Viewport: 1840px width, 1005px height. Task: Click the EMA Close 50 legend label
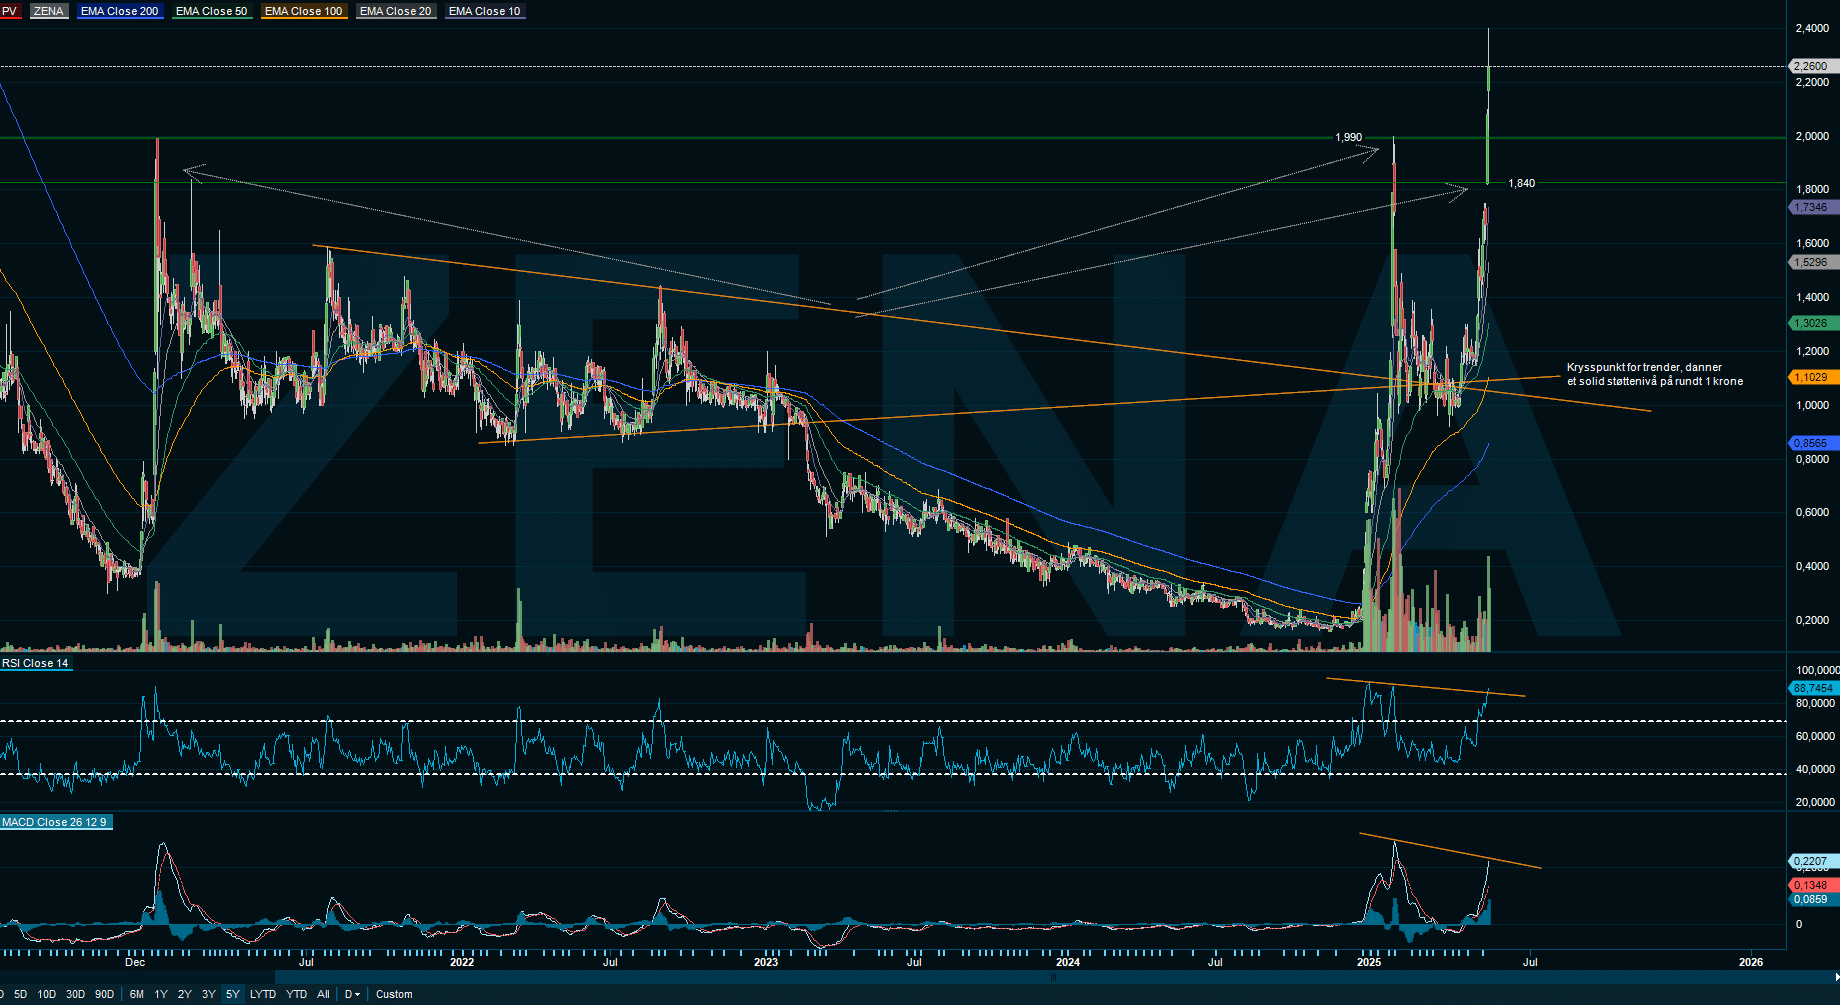click(x=212, y=11)
